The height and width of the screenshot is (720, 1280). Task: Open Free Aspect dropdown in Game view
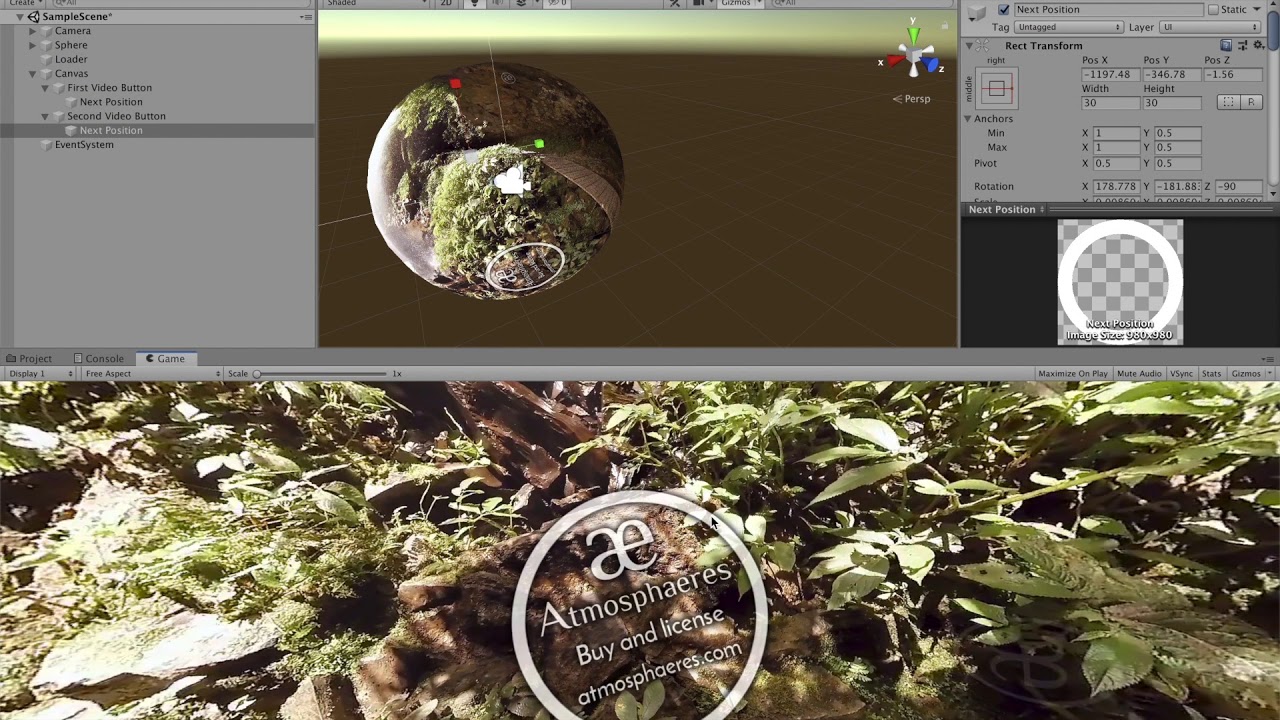[x=152, y=374]
